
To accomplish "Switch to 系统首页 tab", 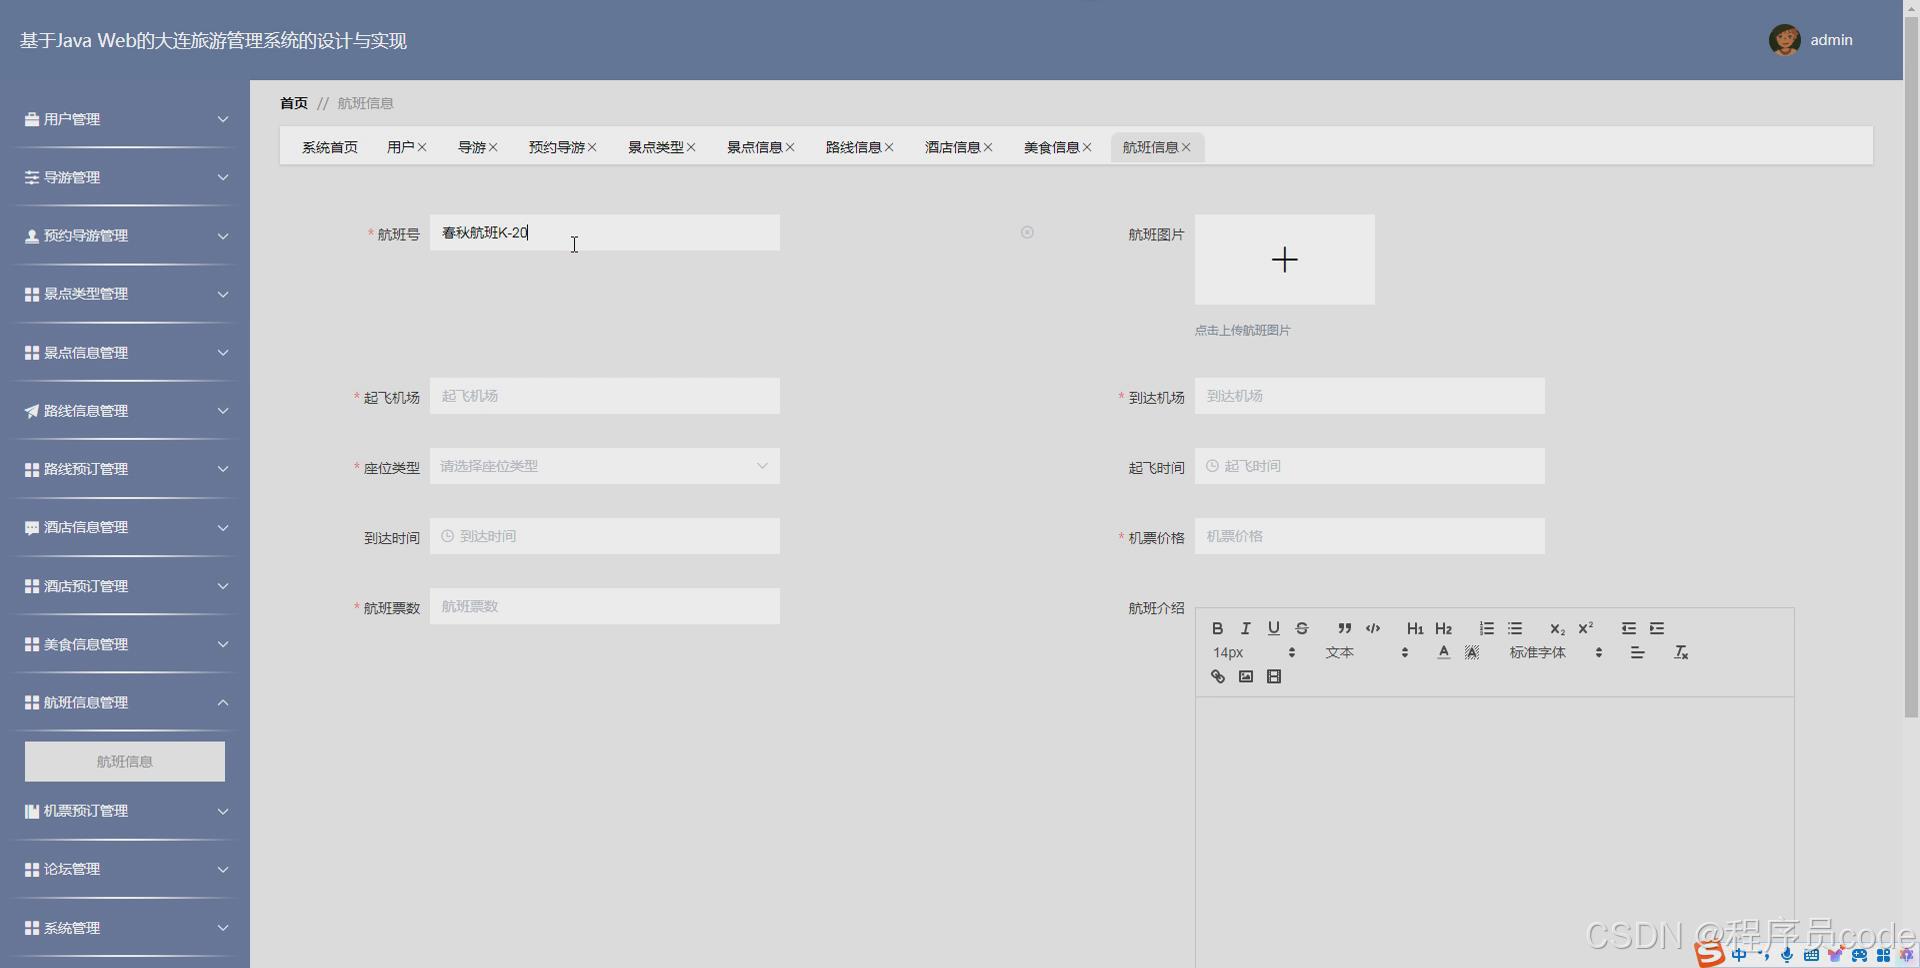I will coord(330,147).
